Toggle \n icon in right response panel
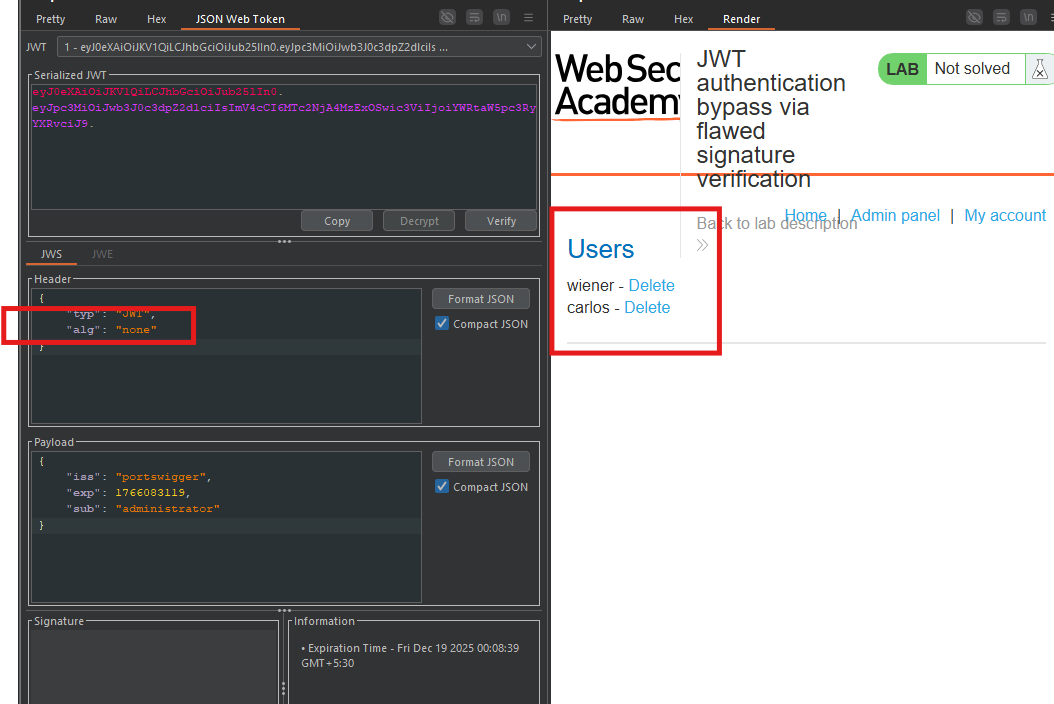Screen dimensions: 1054x704 [1028, 17]
